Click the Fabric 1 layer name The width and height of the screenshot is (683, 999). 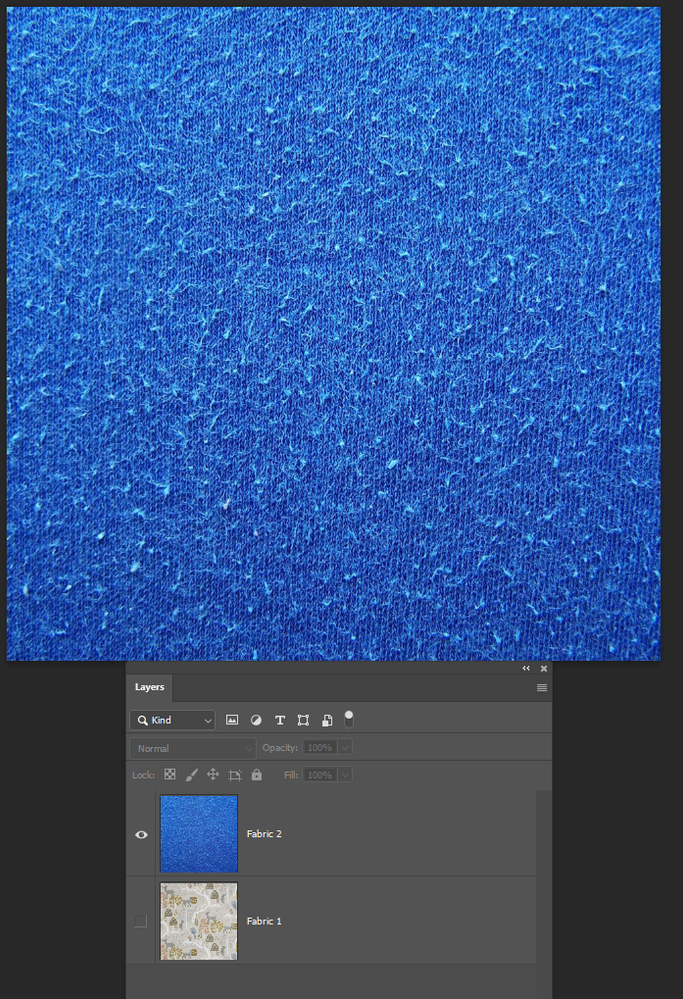tap(264, 921)
